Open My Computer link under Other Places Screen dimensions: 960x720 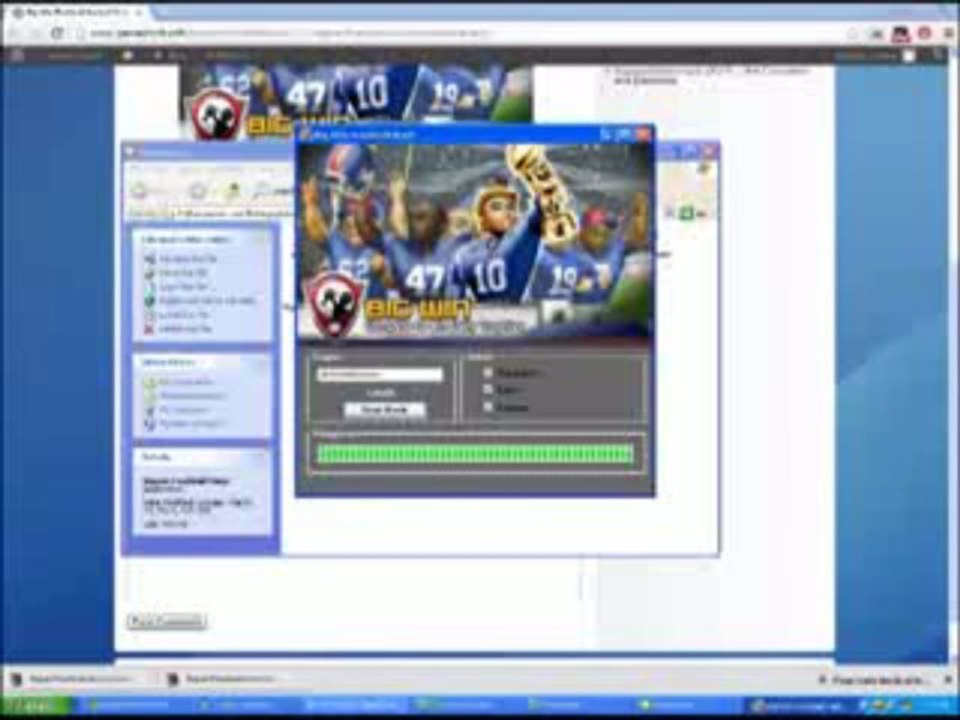177,410
